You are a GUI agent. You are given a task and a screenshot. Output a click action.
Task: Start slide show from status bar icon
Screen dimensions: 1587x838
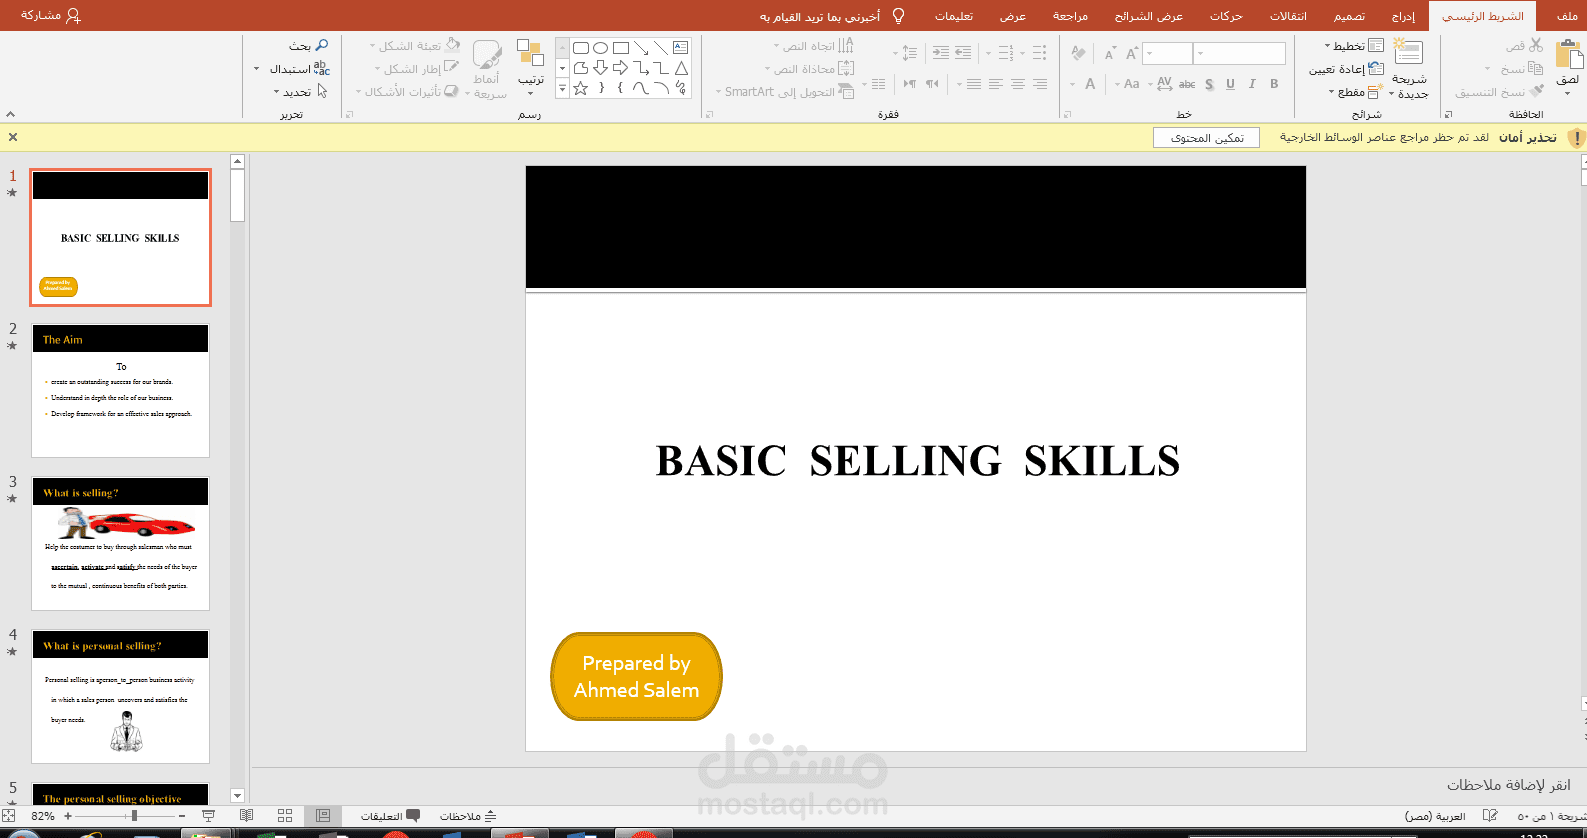[x=208, y=816]
